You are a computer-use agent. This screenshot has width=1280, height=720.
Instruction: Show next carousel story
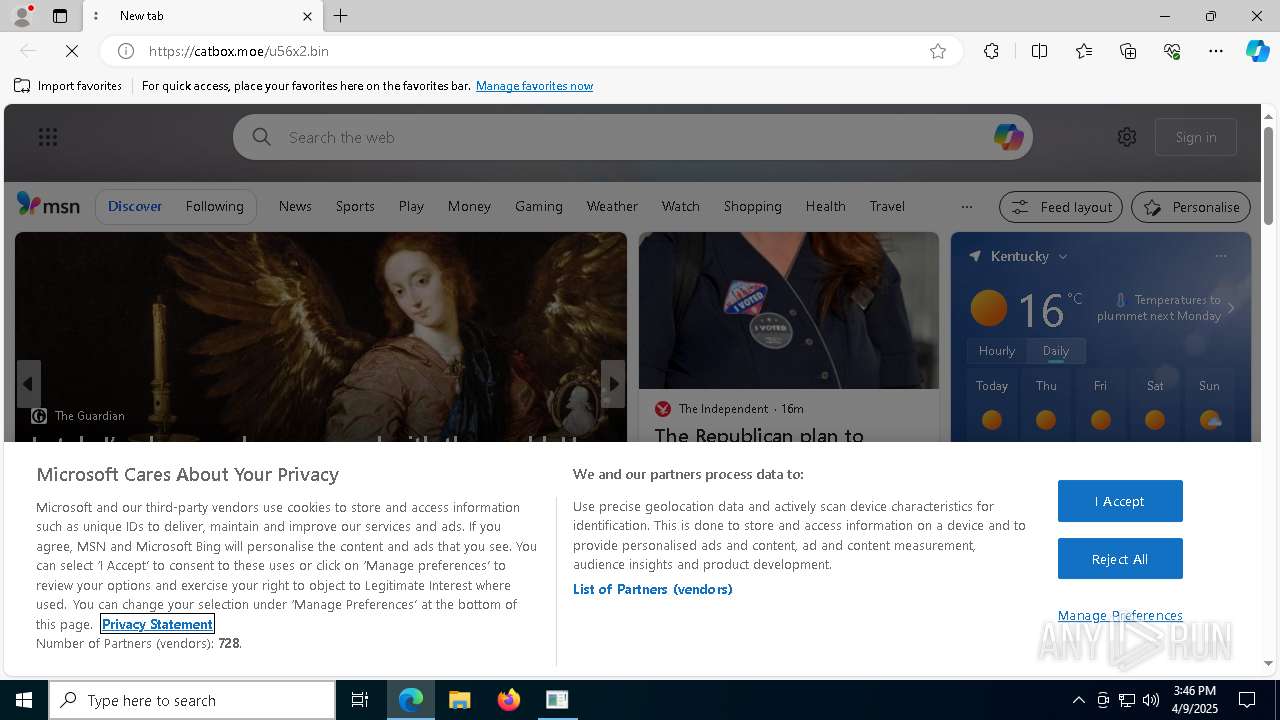tap(613, 384)
